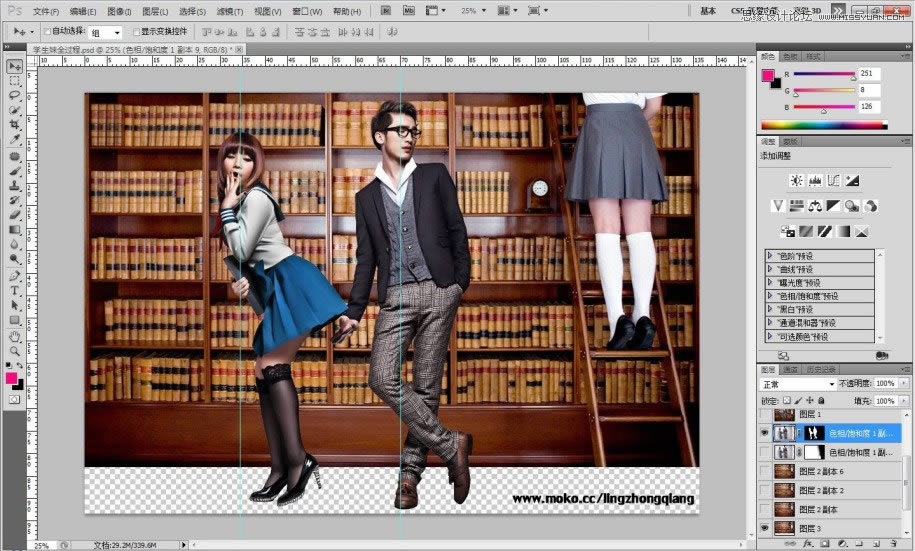Pick the Horizontal Type tool
The image size is (915, 551).
point(15,290)
